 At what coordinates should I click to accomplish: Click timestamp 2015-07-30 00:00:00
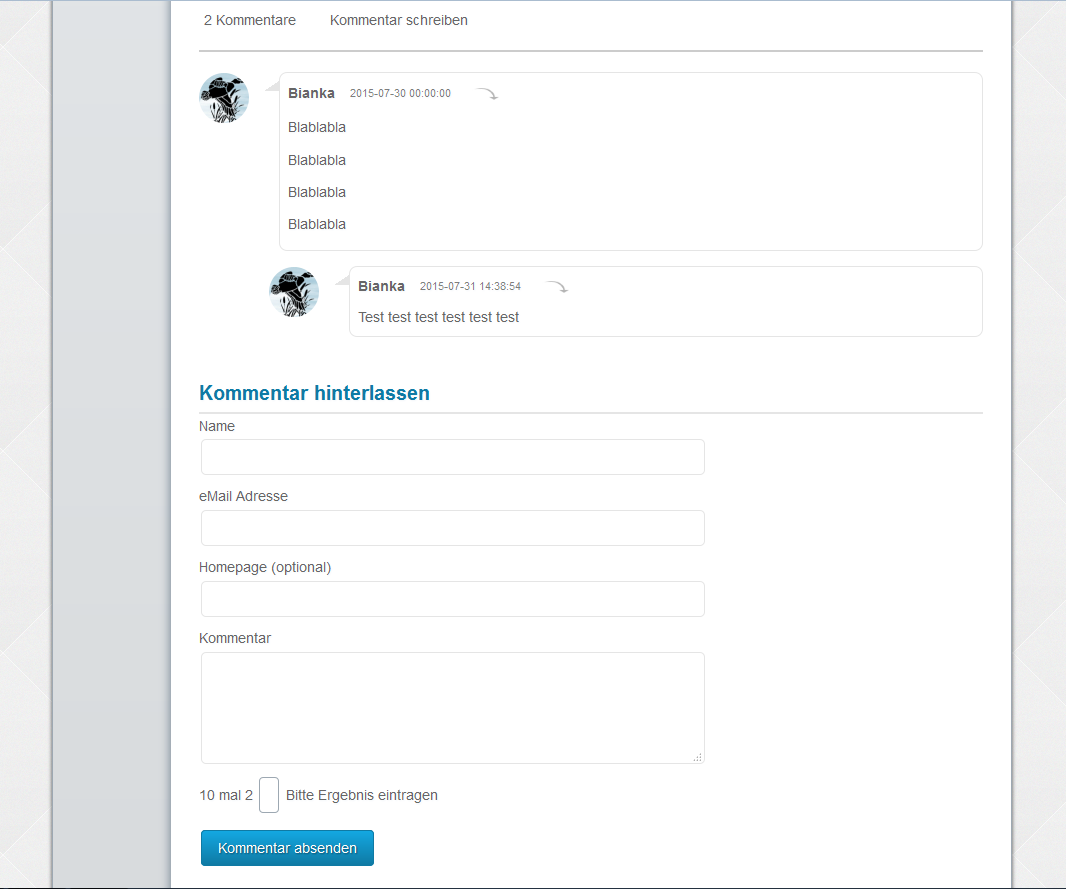(400, 94)
